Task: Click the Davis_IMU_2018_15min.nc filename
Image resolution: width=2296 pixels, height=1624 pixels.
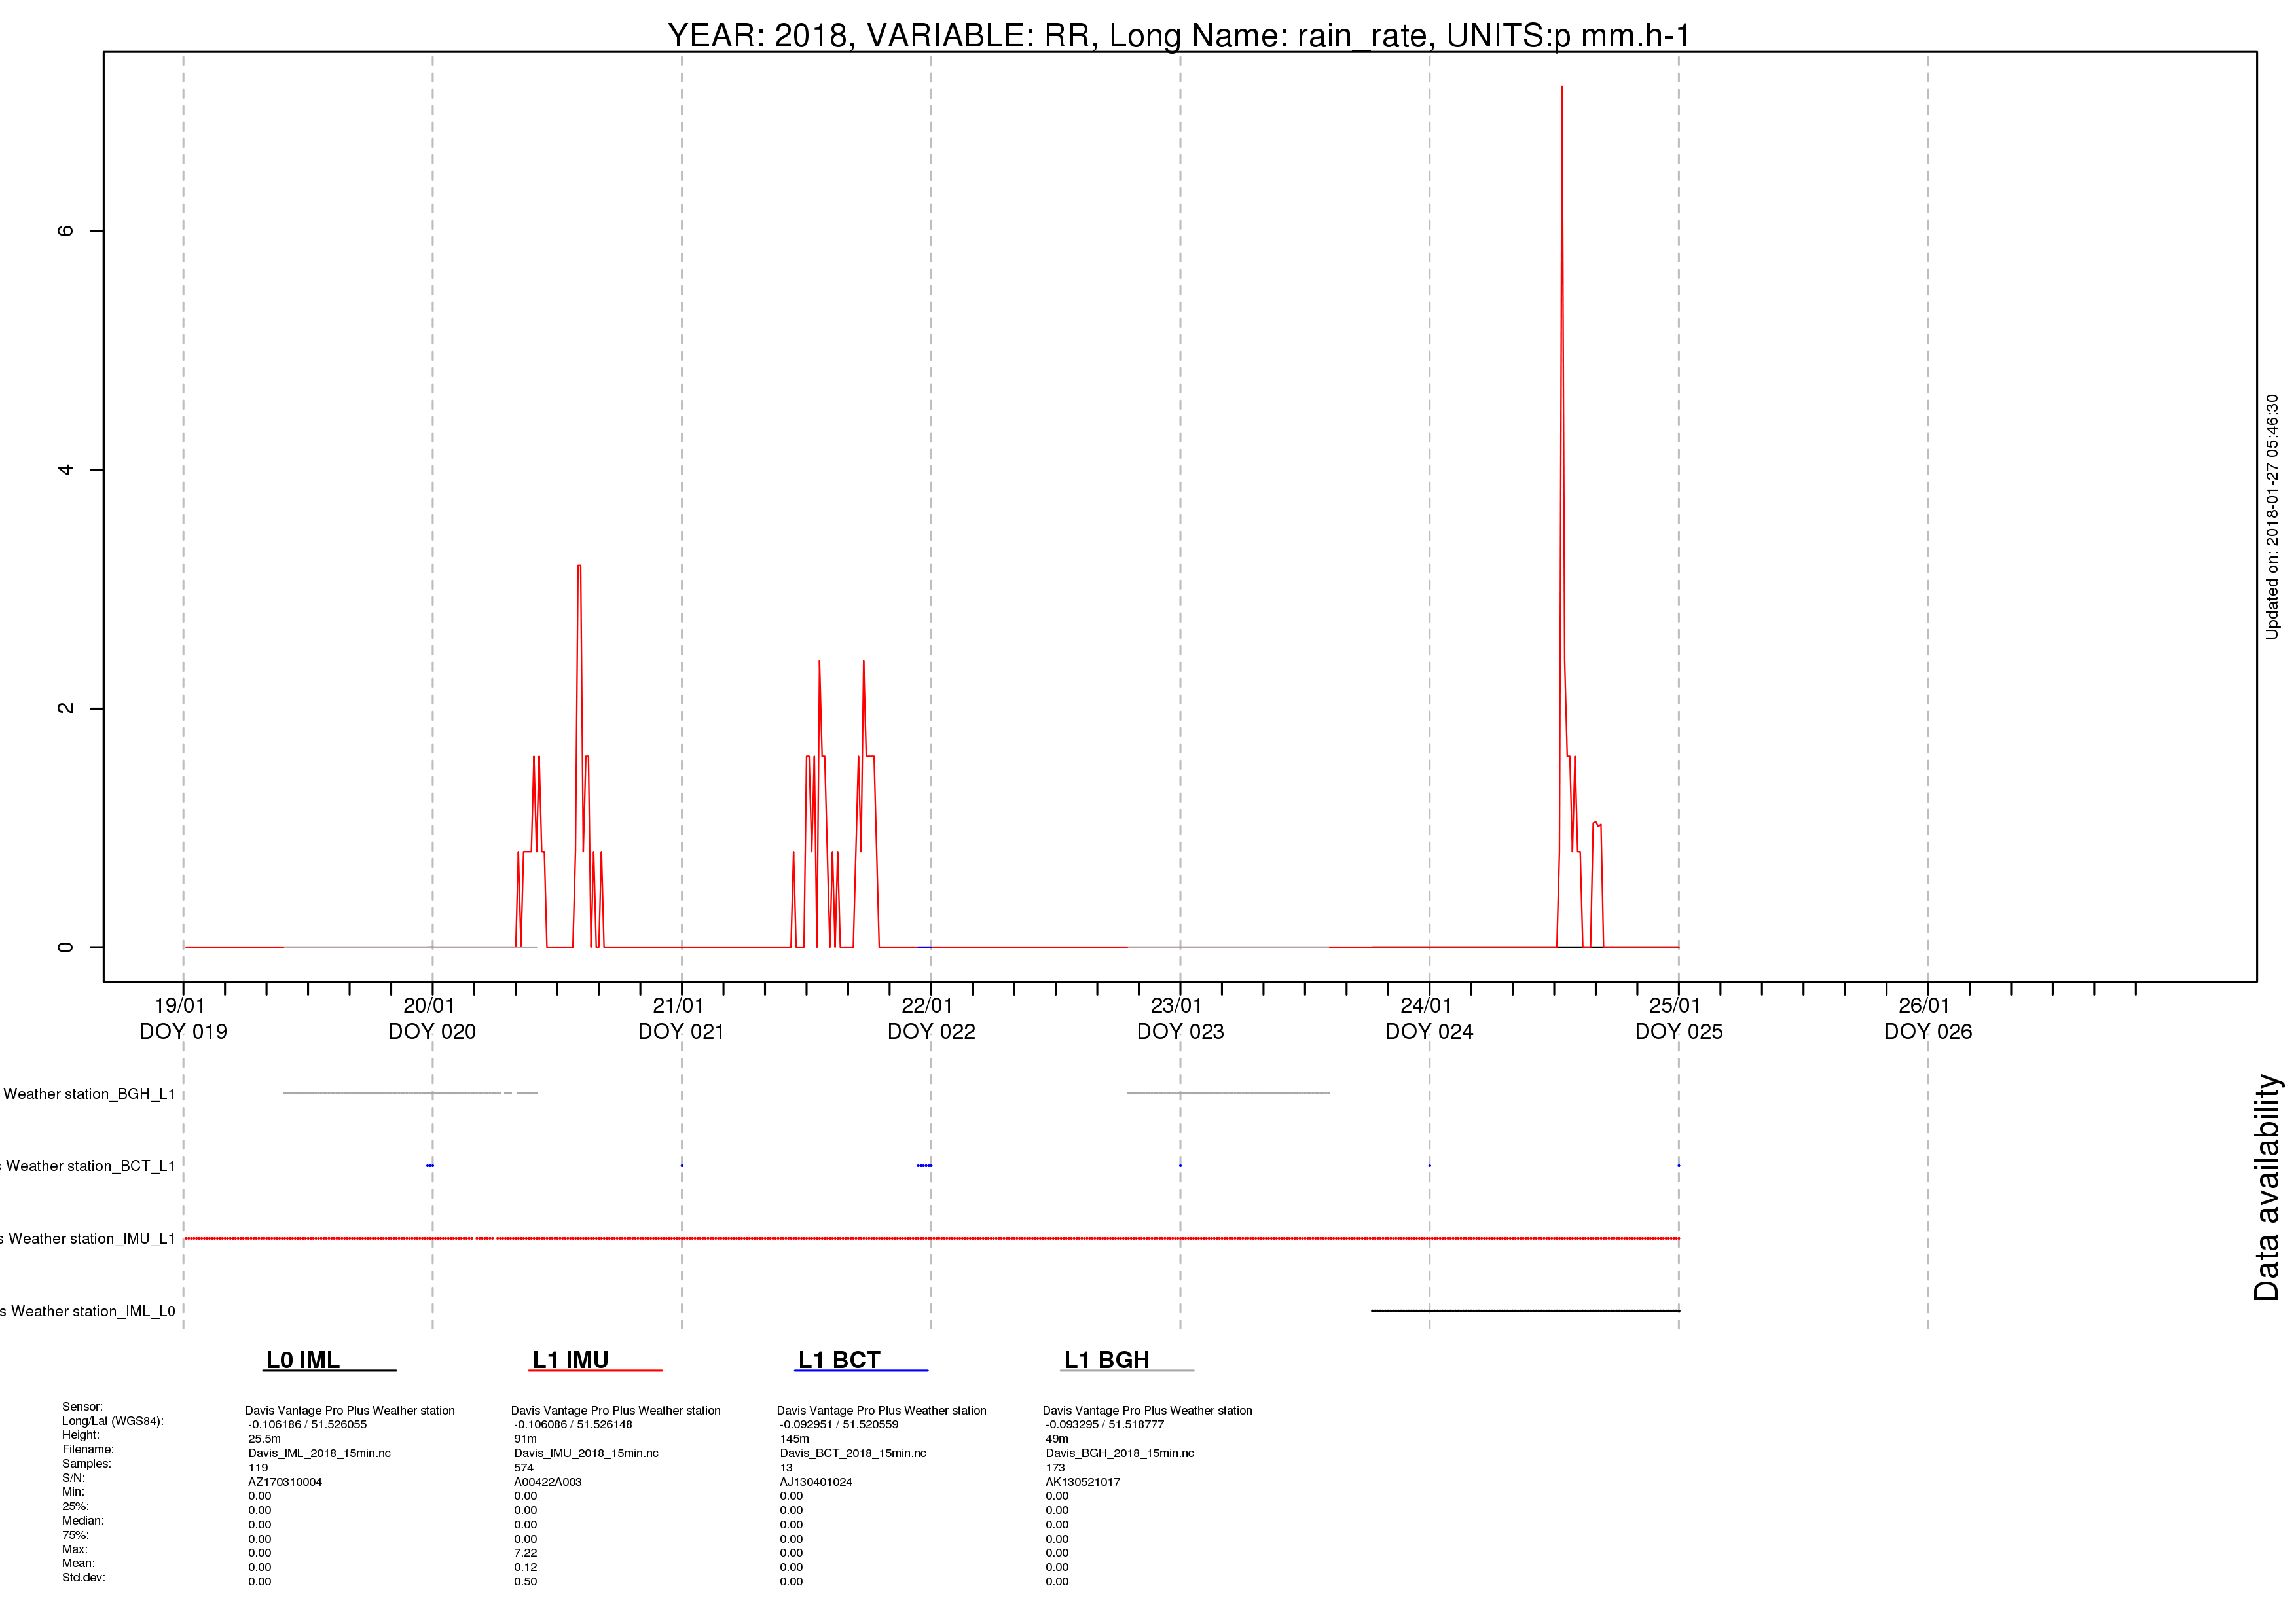Action: point(586,1453)
